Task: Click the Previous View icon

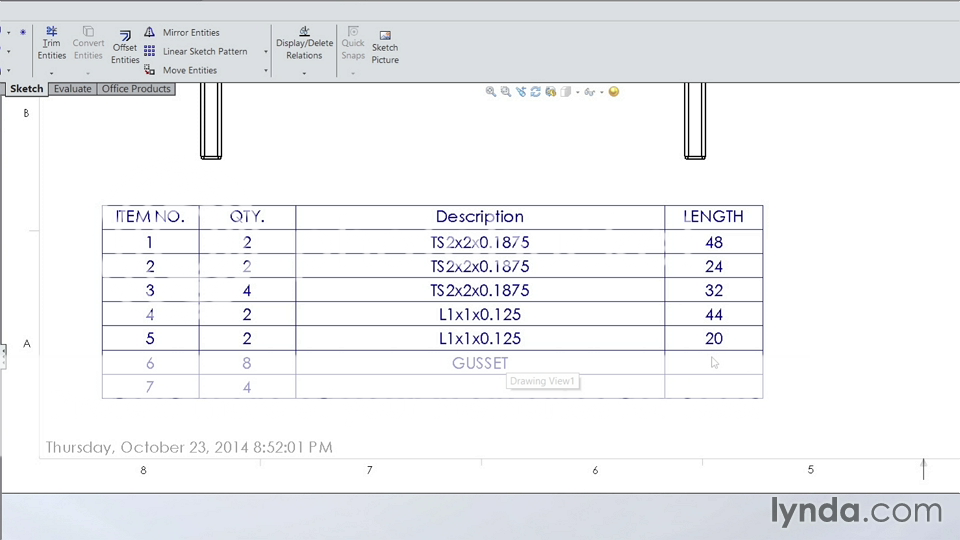Action: tap(521, 92)
